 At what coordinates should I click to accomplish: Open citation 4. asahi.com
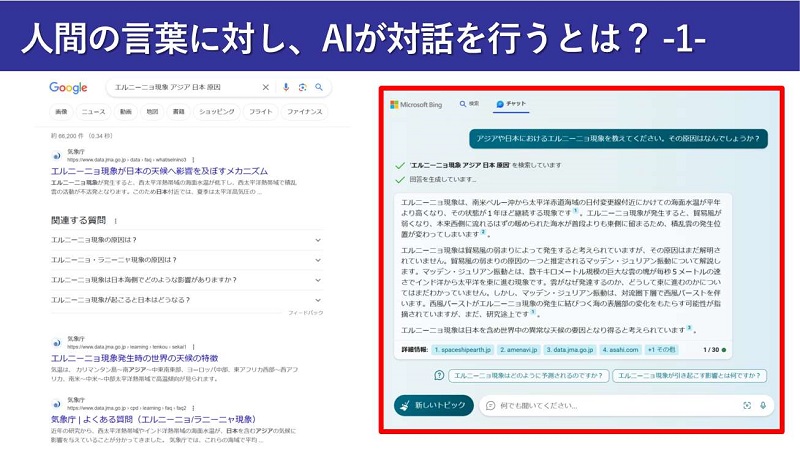click(620, 350)
